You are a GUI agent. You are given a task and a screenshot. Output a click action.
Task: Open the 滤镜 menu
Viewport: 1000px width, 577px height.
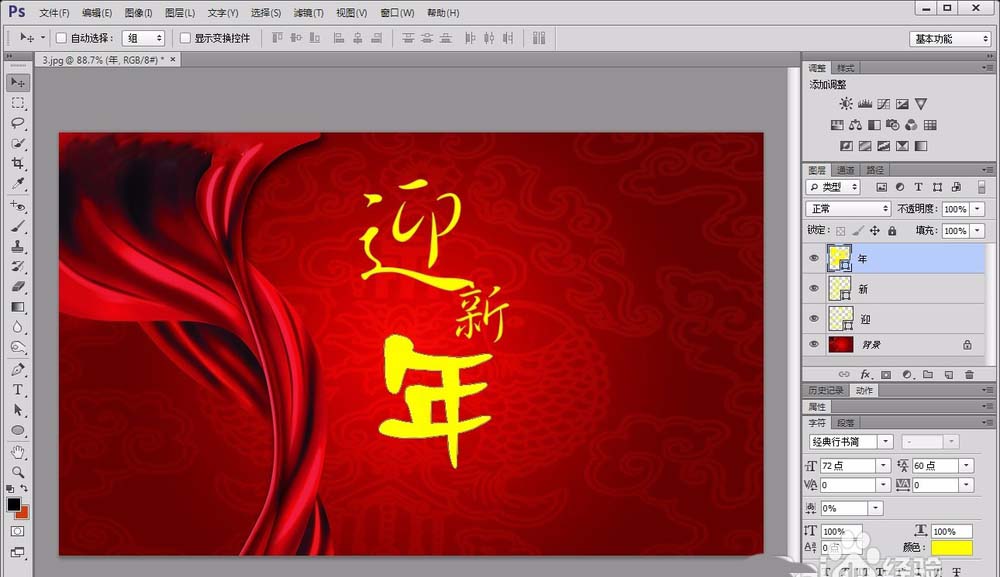[307, 12]
